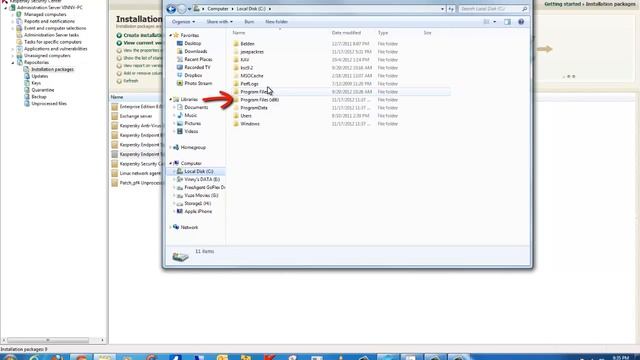Open Recorded TV under Favorites
The width and height of the screenshot is (640, 360).
coord(197,67)
